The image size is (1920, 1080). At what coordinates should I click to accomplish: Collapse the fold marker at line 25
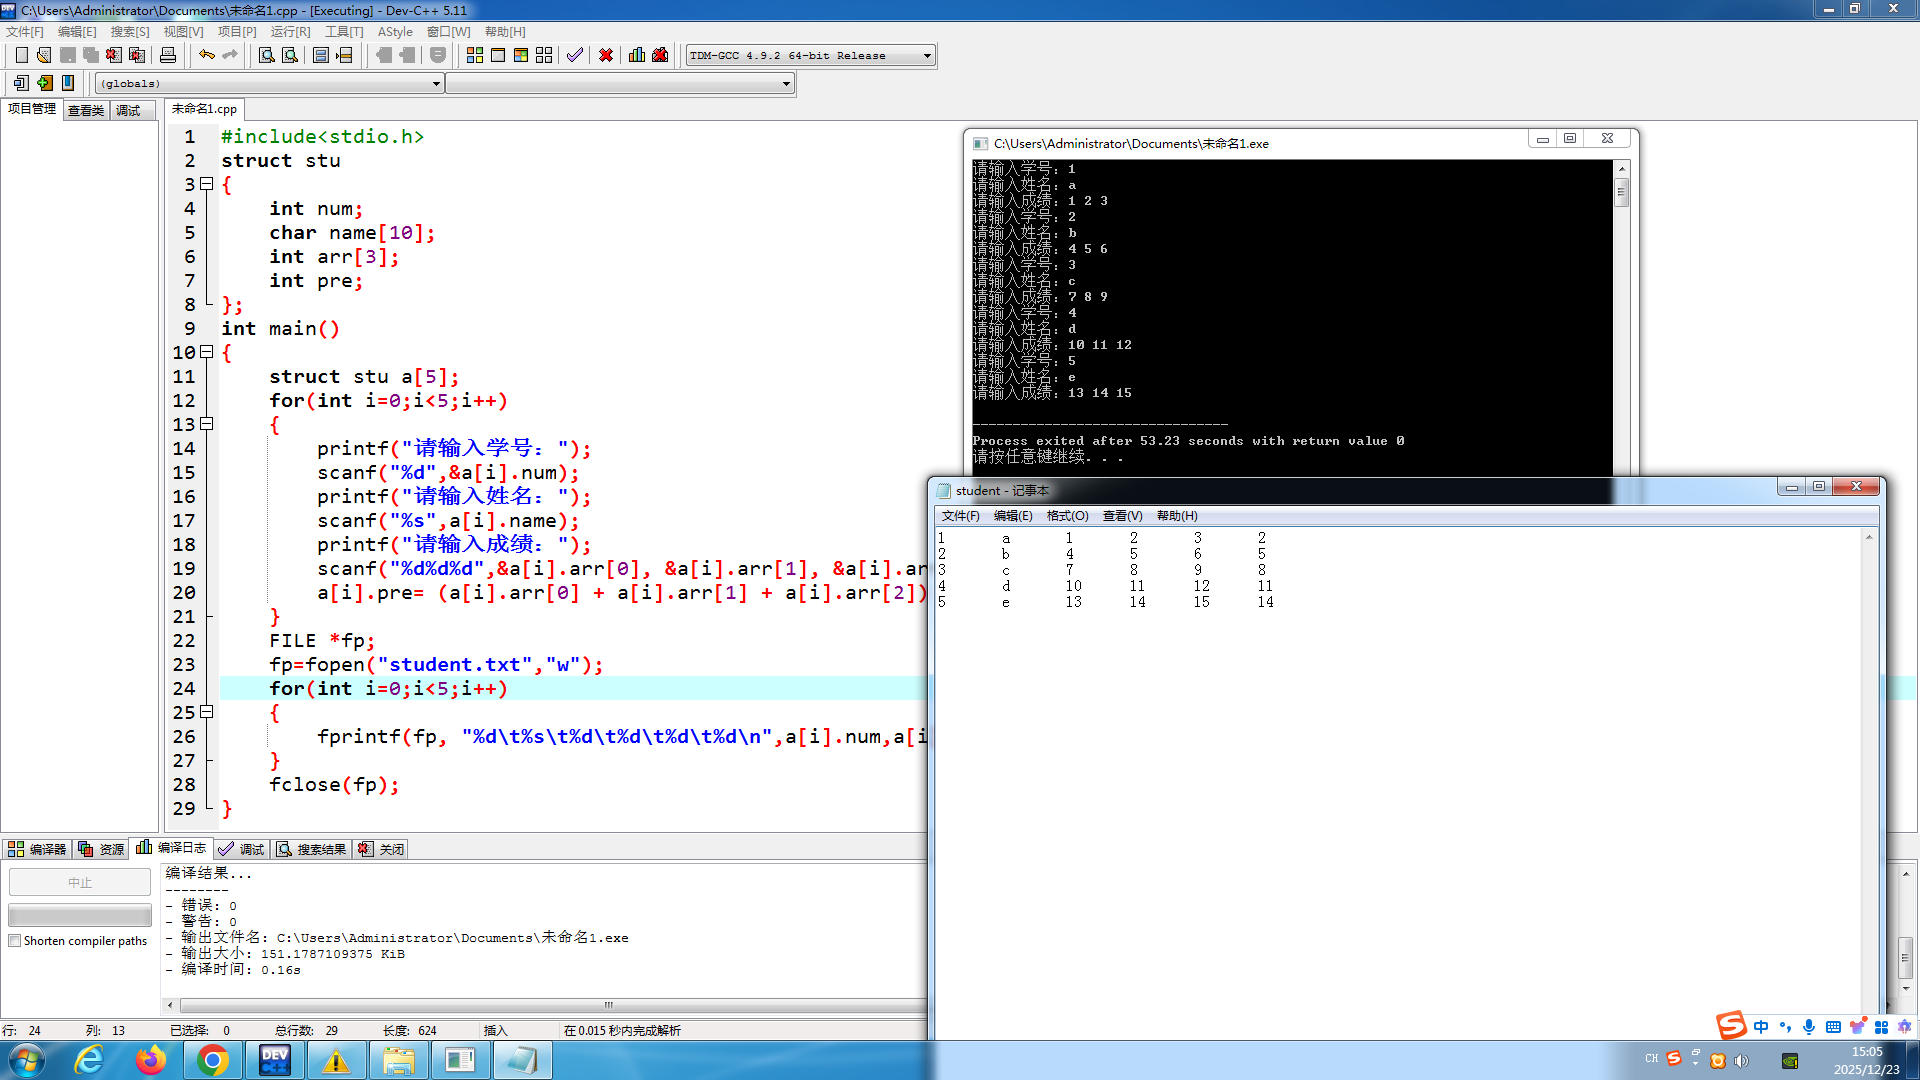(x=207, y=712)
